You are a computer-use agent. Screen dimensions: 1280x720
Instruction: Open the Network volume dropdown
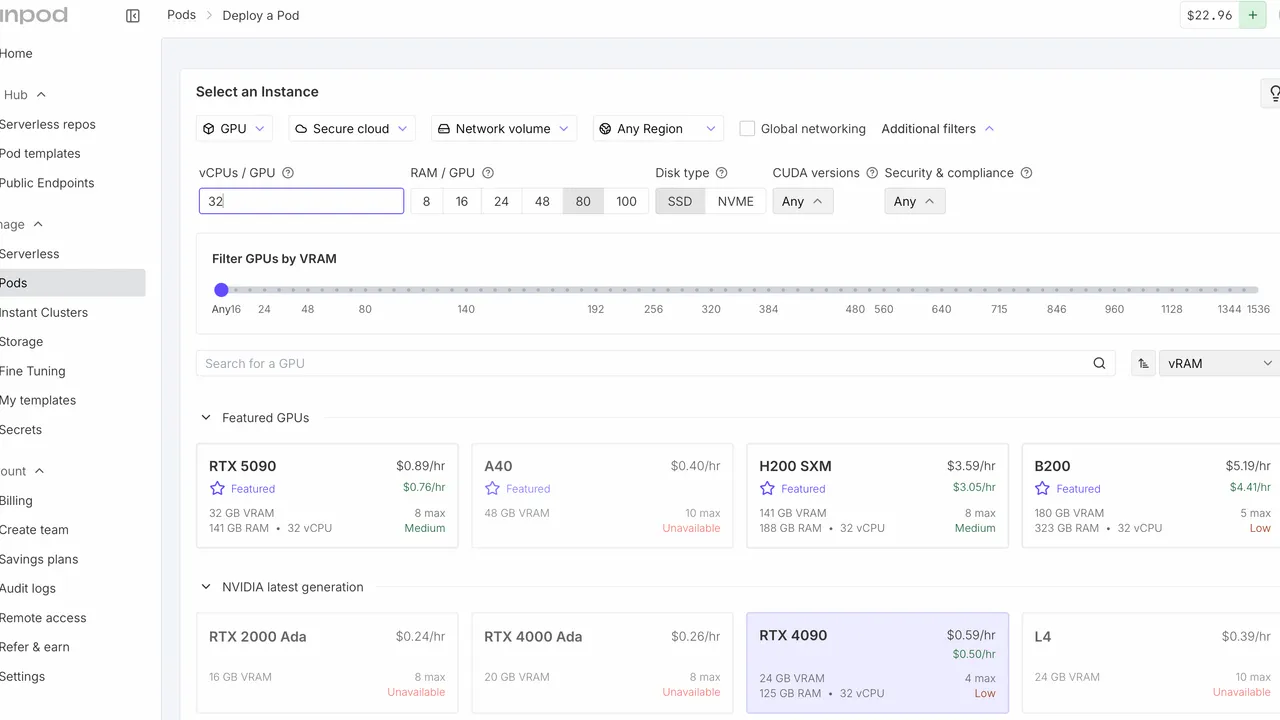[503, 129]
